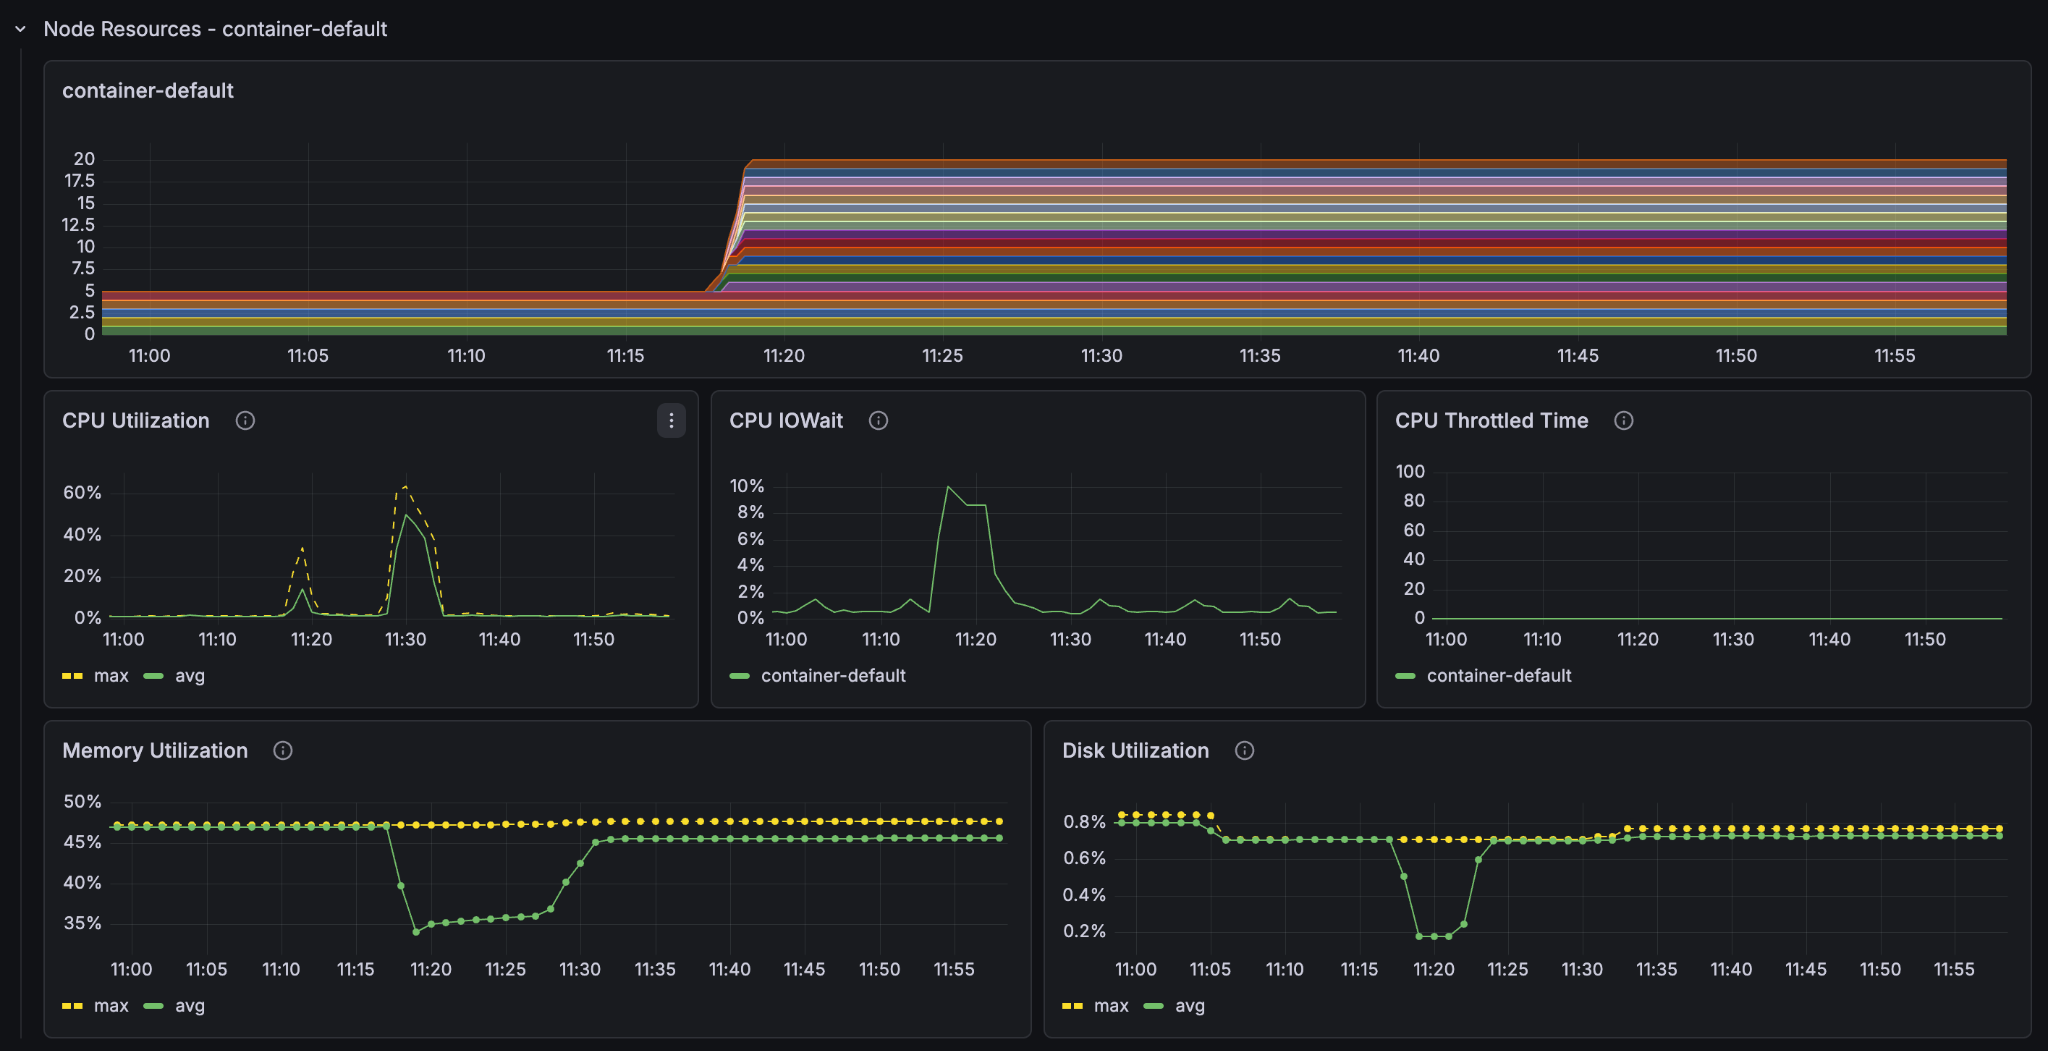This screenshot has height=1051, width=2048.
Task: Show the Memory Utilization panel description icon
Action: (282, 751)
